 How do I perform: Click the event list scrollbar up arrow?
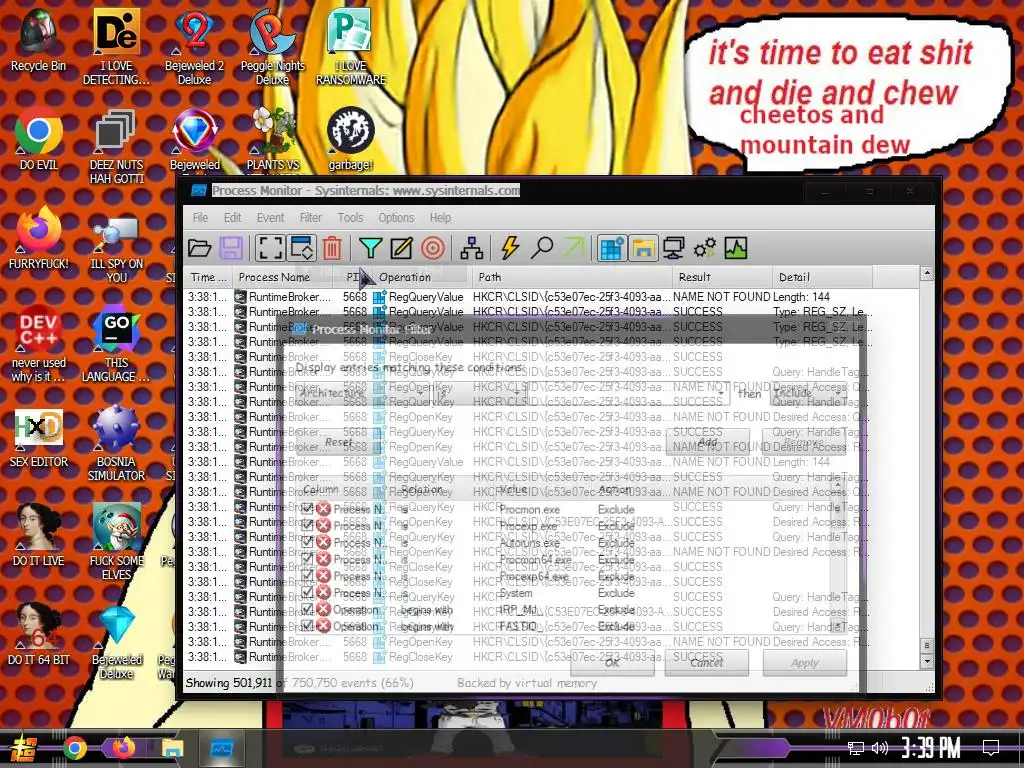point(927,274)
